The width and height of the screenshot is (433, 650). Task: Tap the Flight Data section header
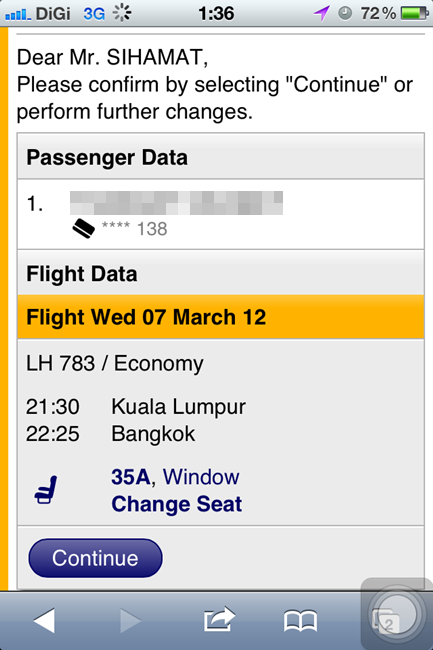[x=220, y=274]
